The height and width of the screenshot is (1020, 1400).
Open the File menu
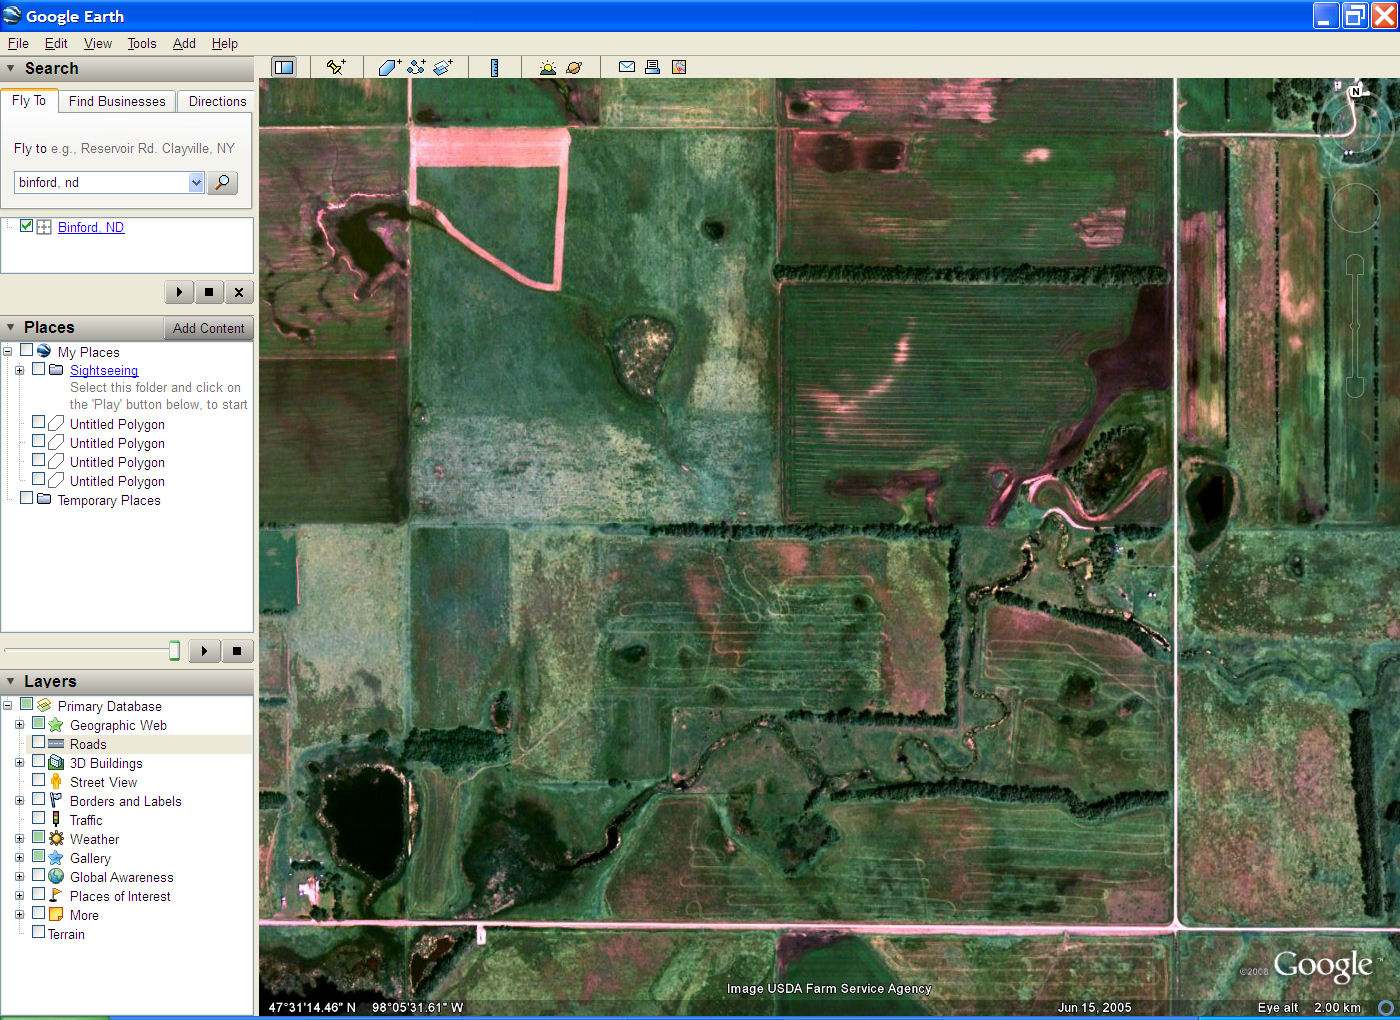pos(18,43)
